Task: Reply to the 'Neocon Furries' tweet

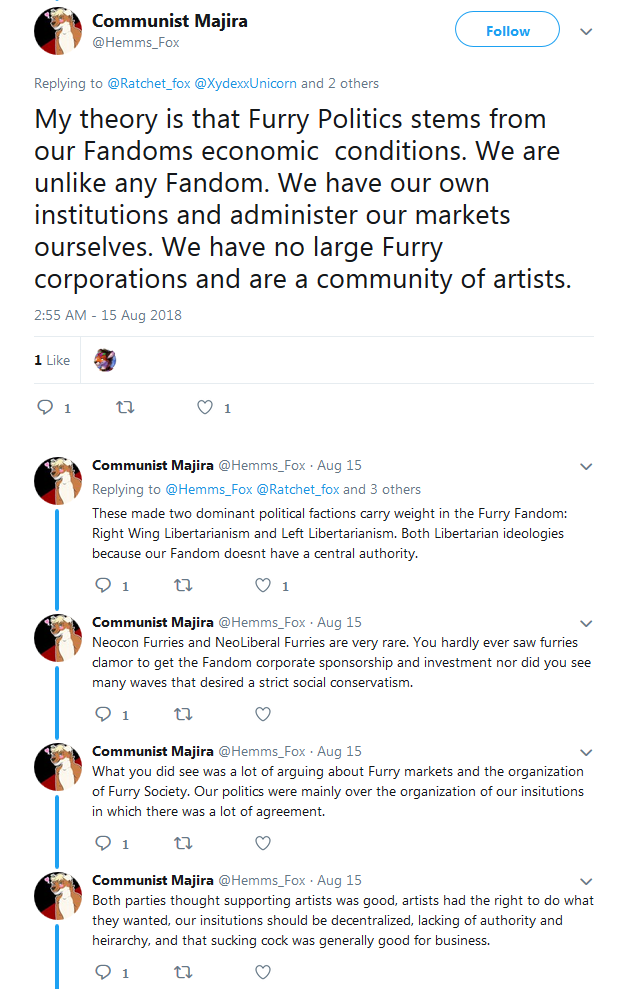Action: coord(103,714)
